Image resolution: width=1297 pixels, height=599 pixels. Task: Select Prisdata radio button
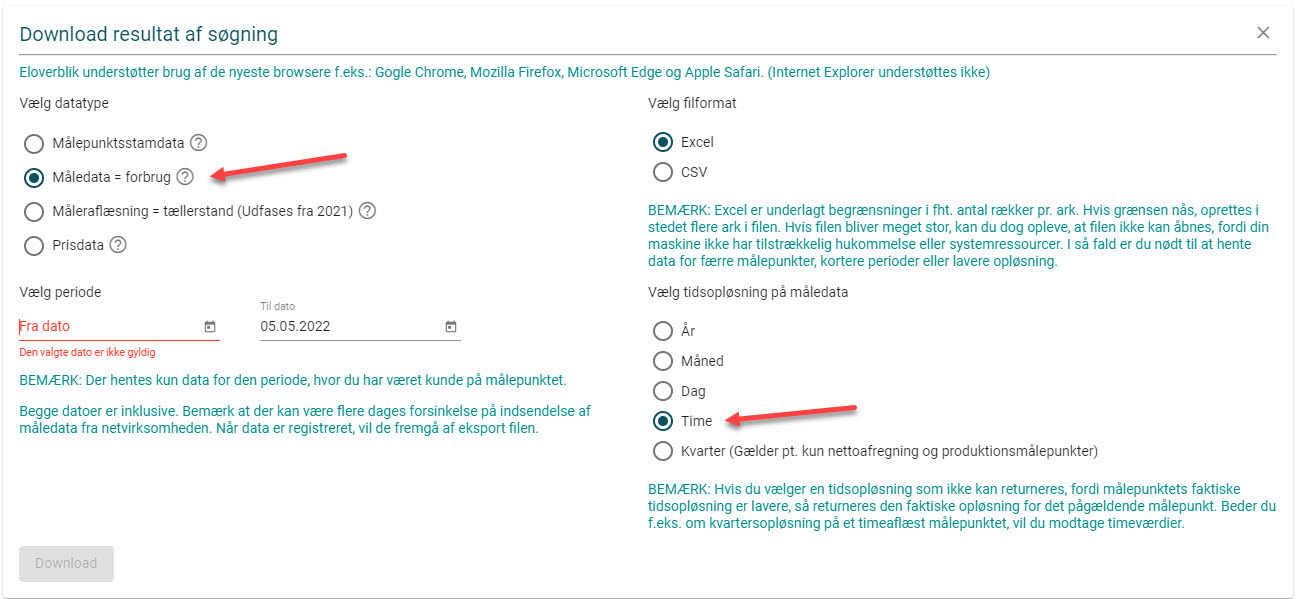click(34, 245)
